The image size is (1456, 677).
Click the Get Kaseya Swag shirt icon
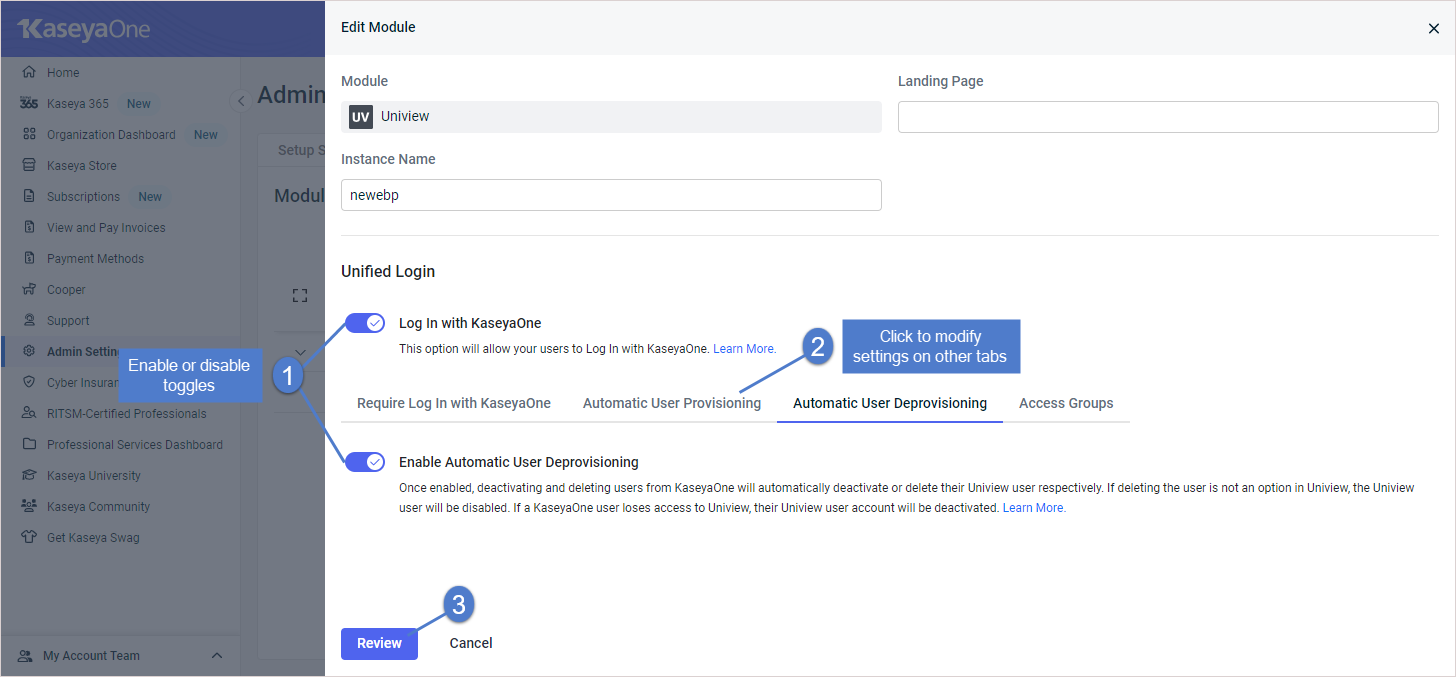29,537
